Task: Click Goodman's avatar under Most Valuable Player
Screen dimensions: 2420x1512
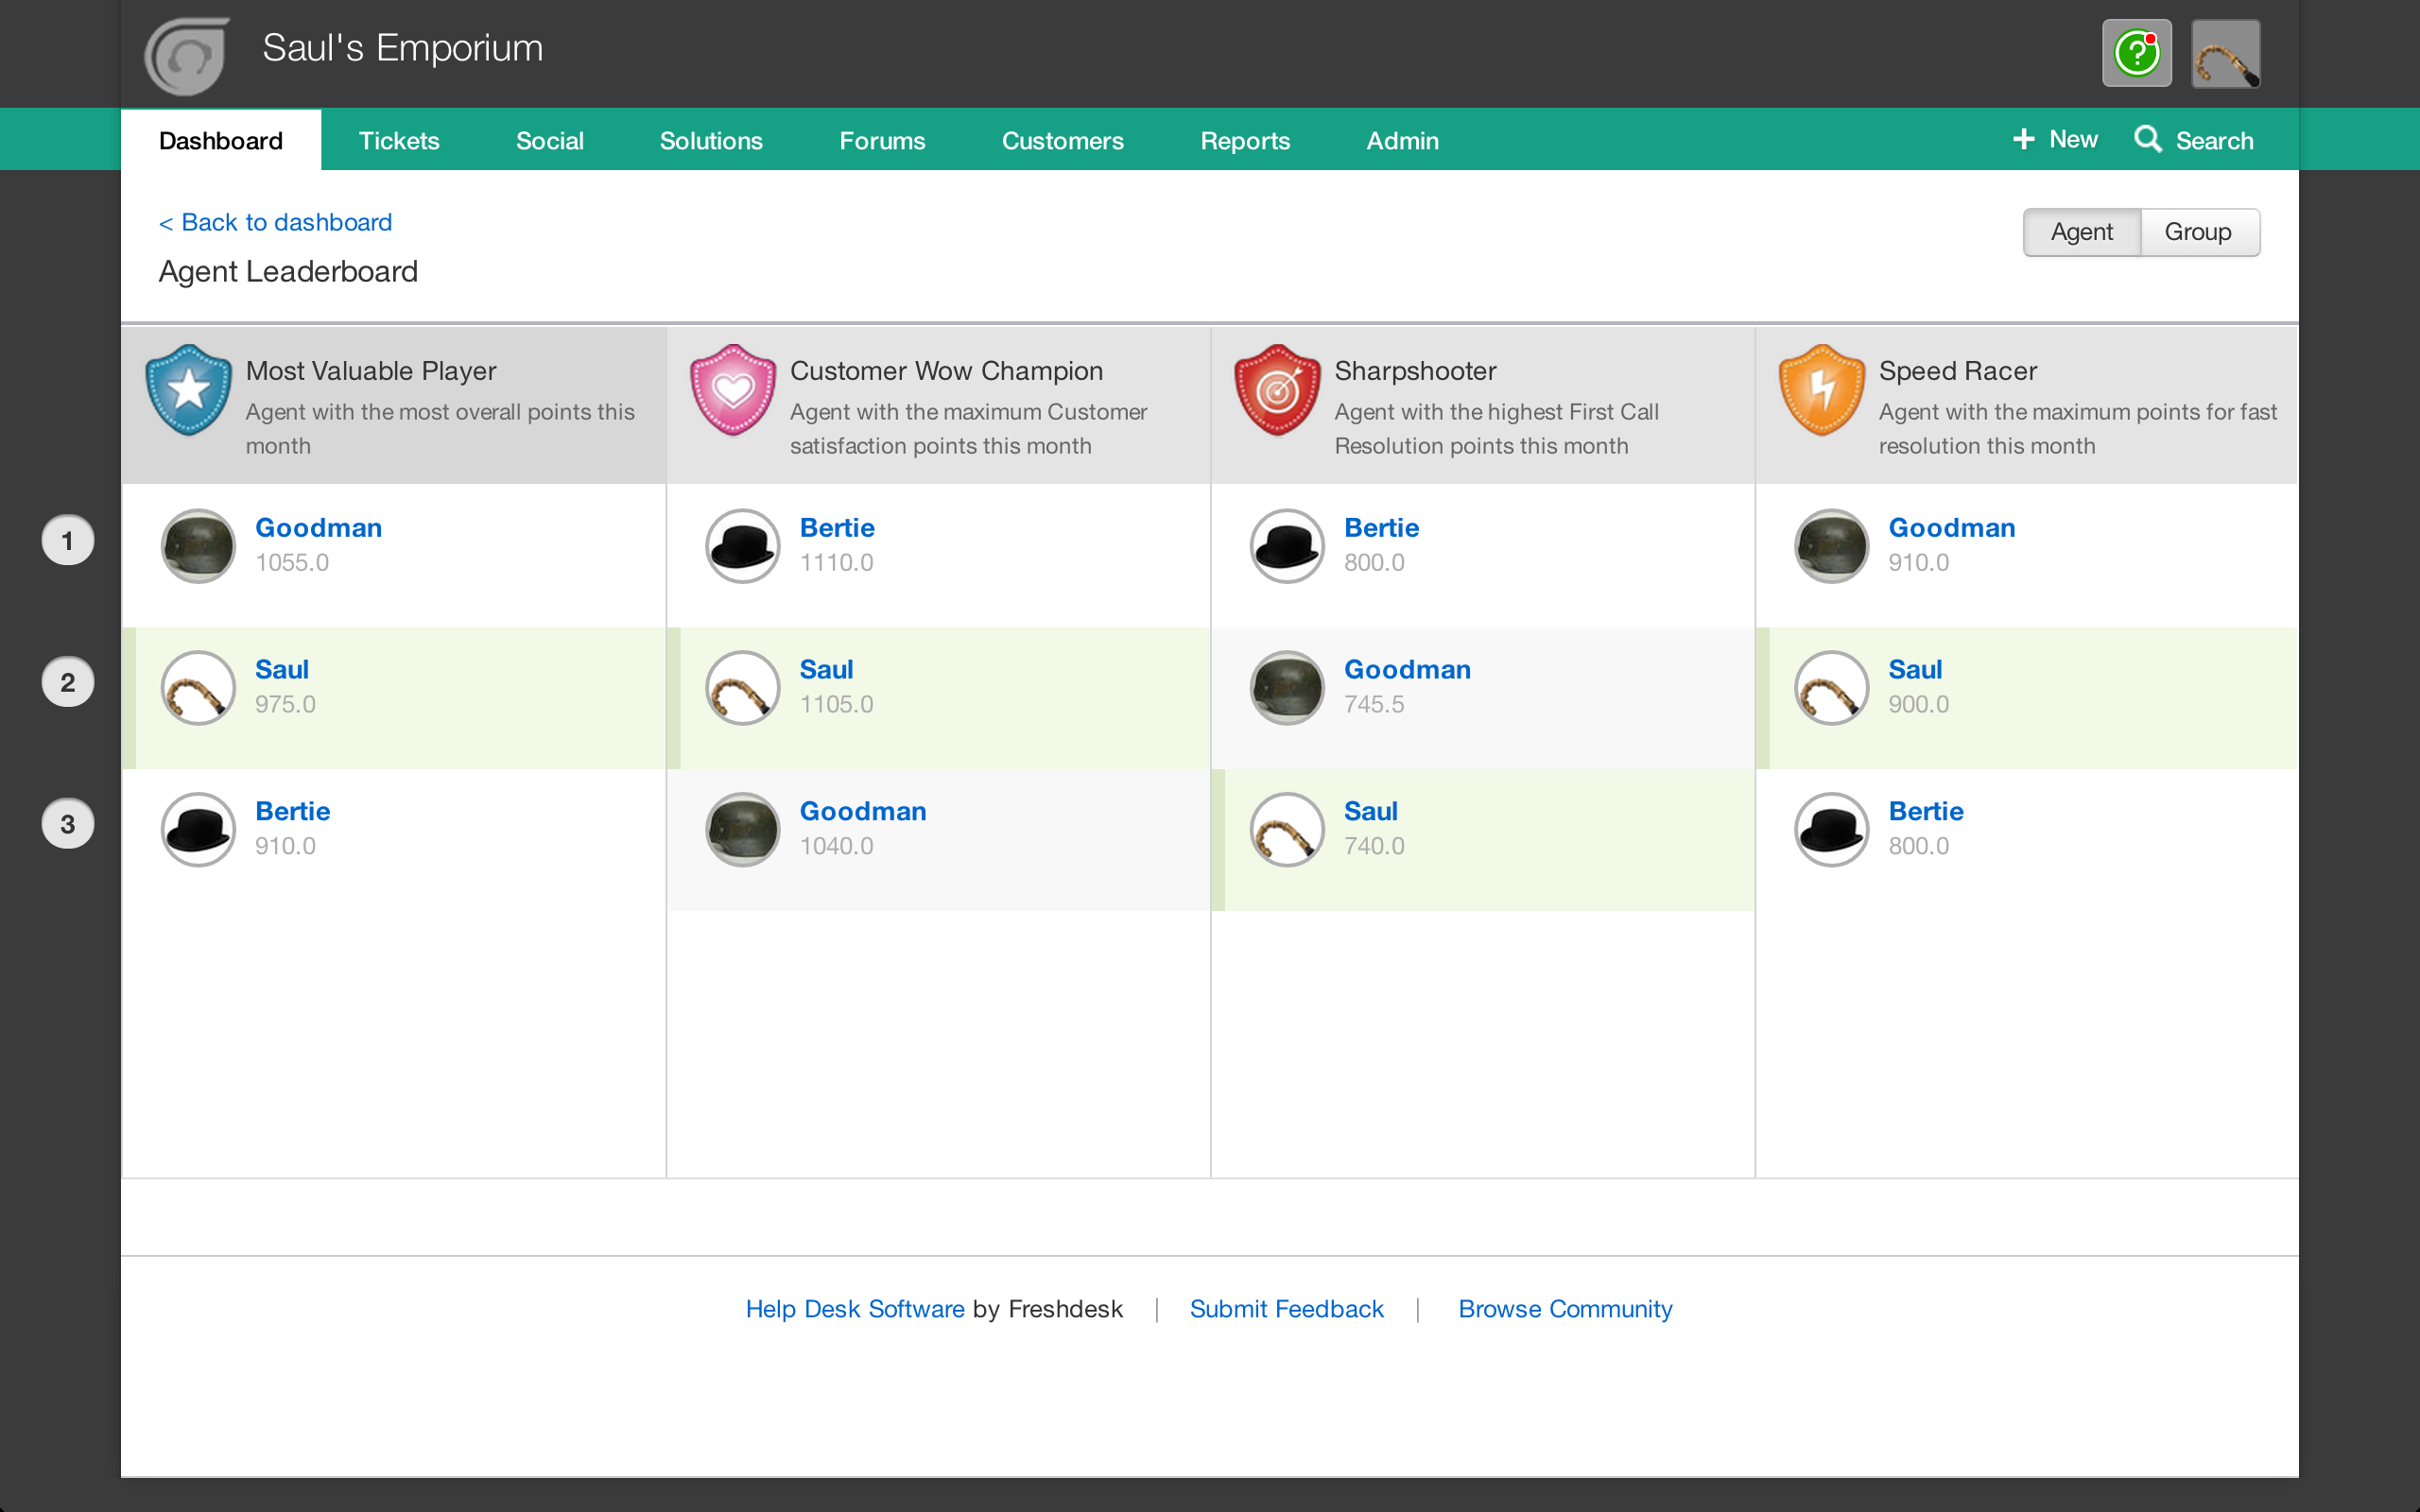Action: point(198,546)
